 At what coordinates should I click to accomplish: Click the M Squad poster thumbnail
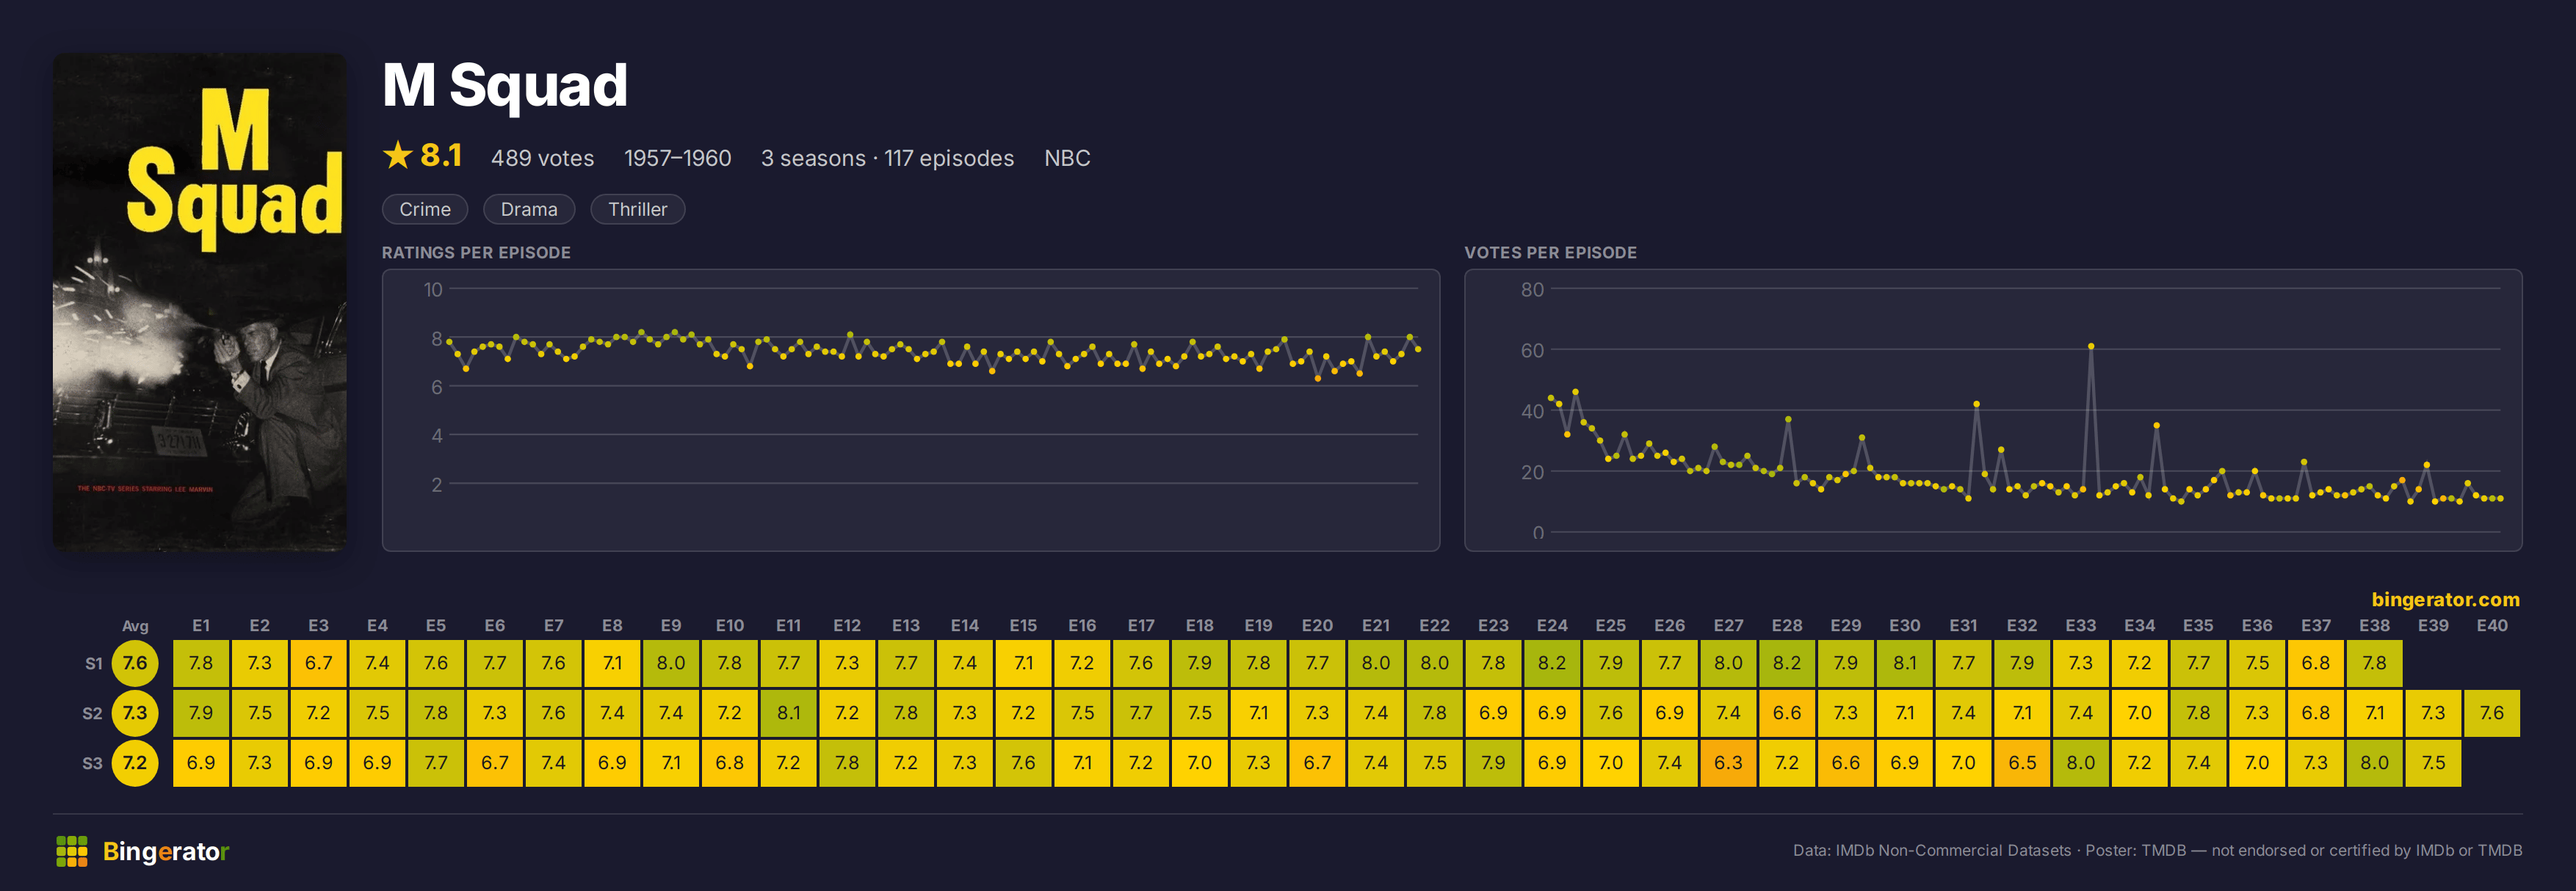pyautogui.click(x=200, y=302)
